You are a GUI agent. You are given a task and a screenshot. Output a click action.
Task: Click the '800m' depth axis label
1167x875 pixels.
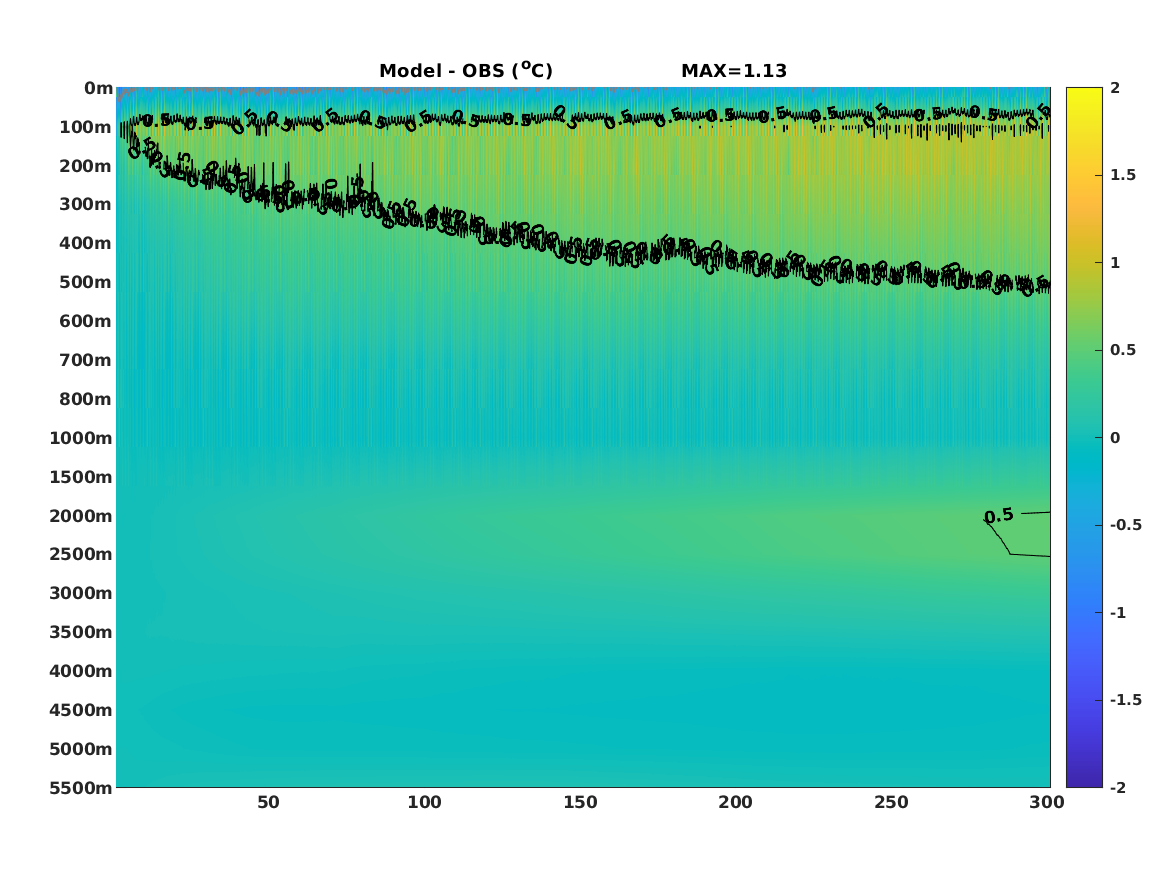pos(86,400)
